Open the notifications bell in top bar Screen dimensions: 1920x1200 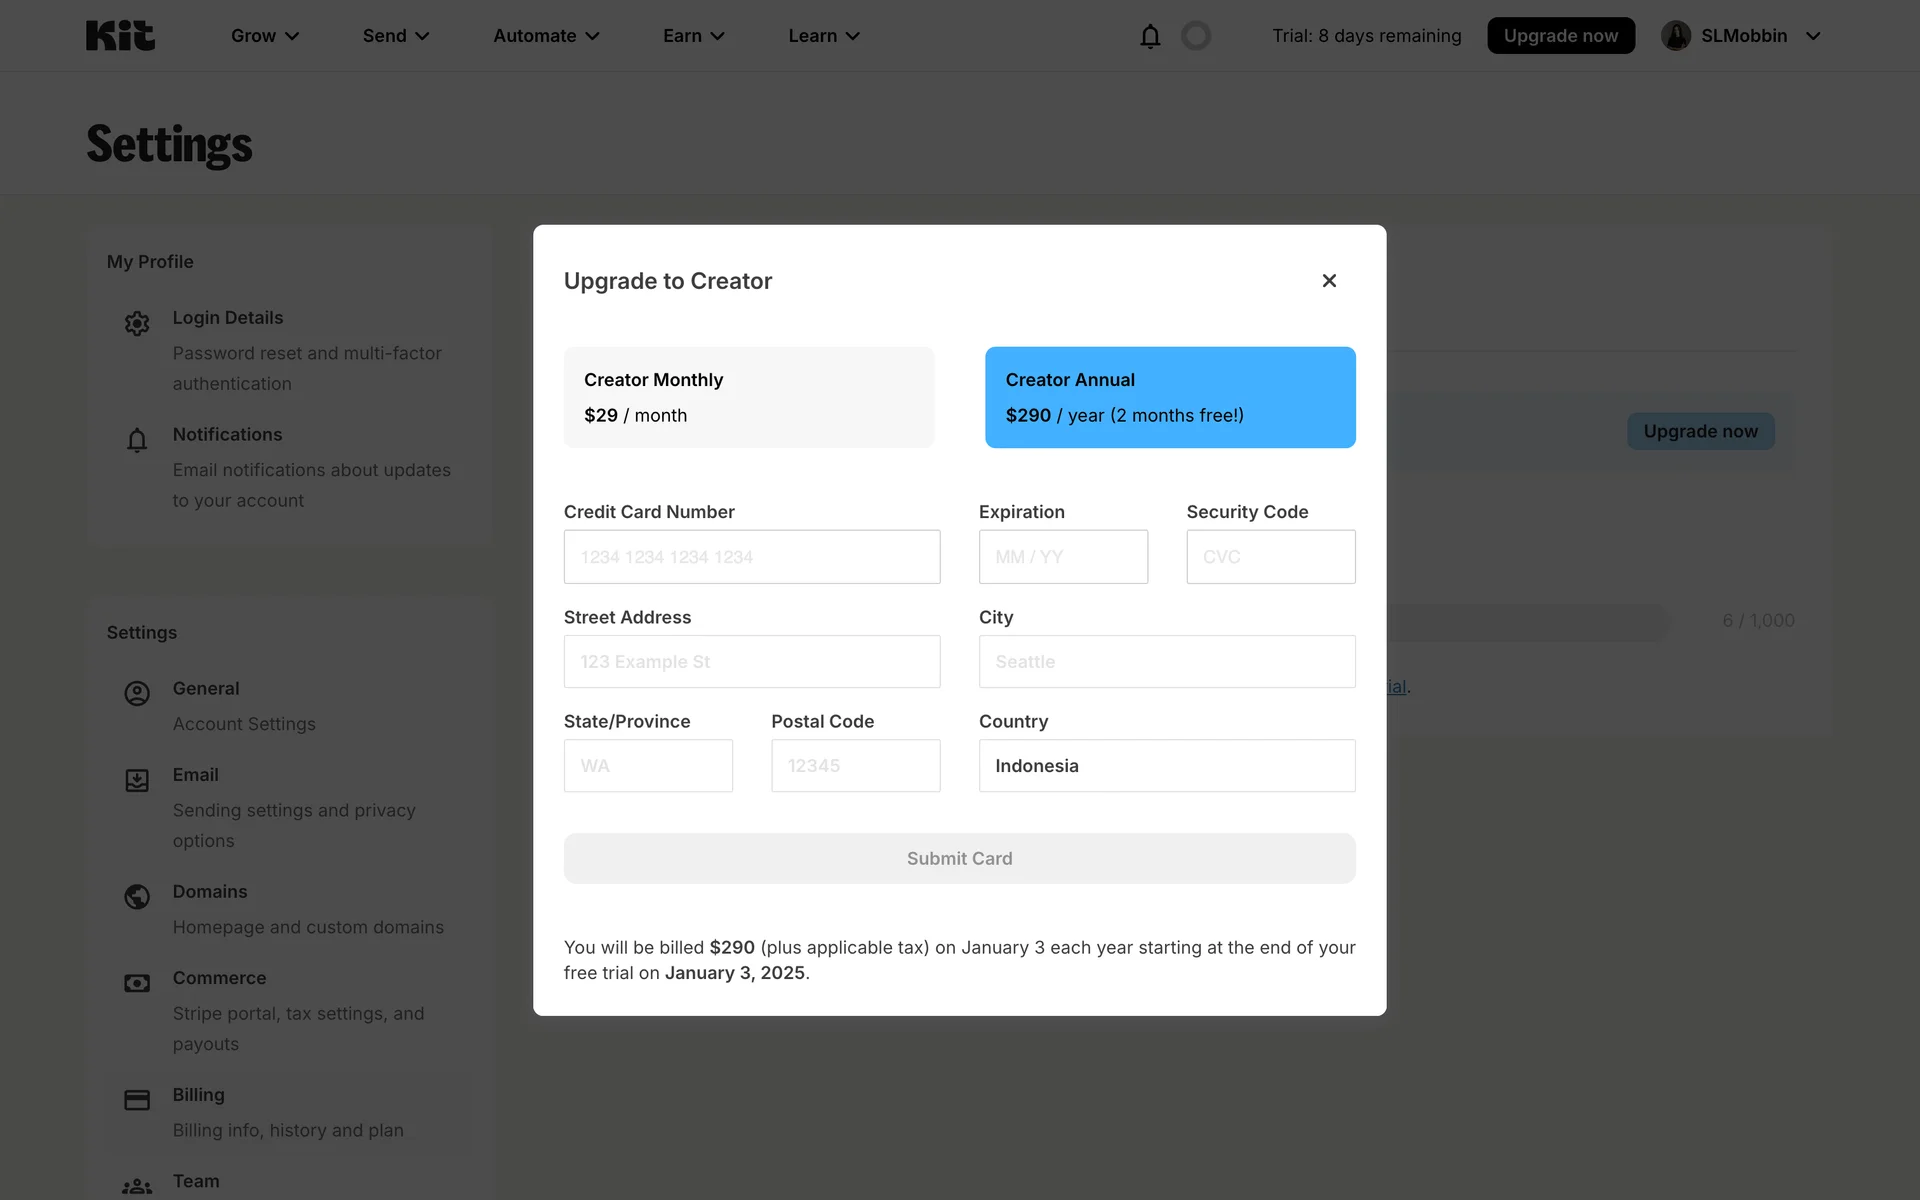[1150, 36]
